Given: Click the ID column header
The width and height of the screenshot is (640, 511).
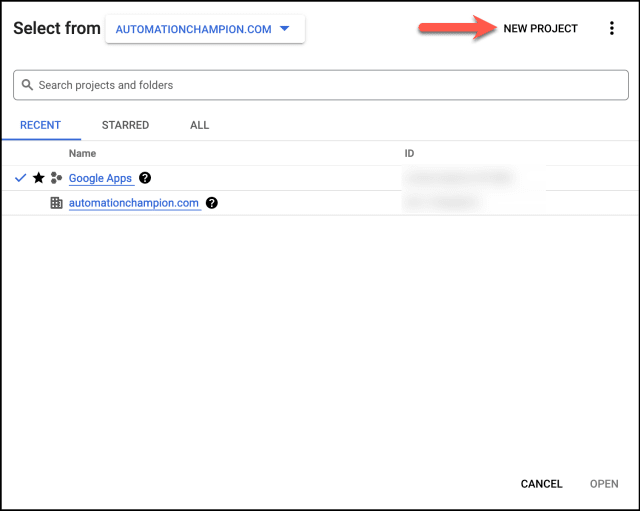Looking at the screenshot, I should pyautogui.click(x=409, y=153).
